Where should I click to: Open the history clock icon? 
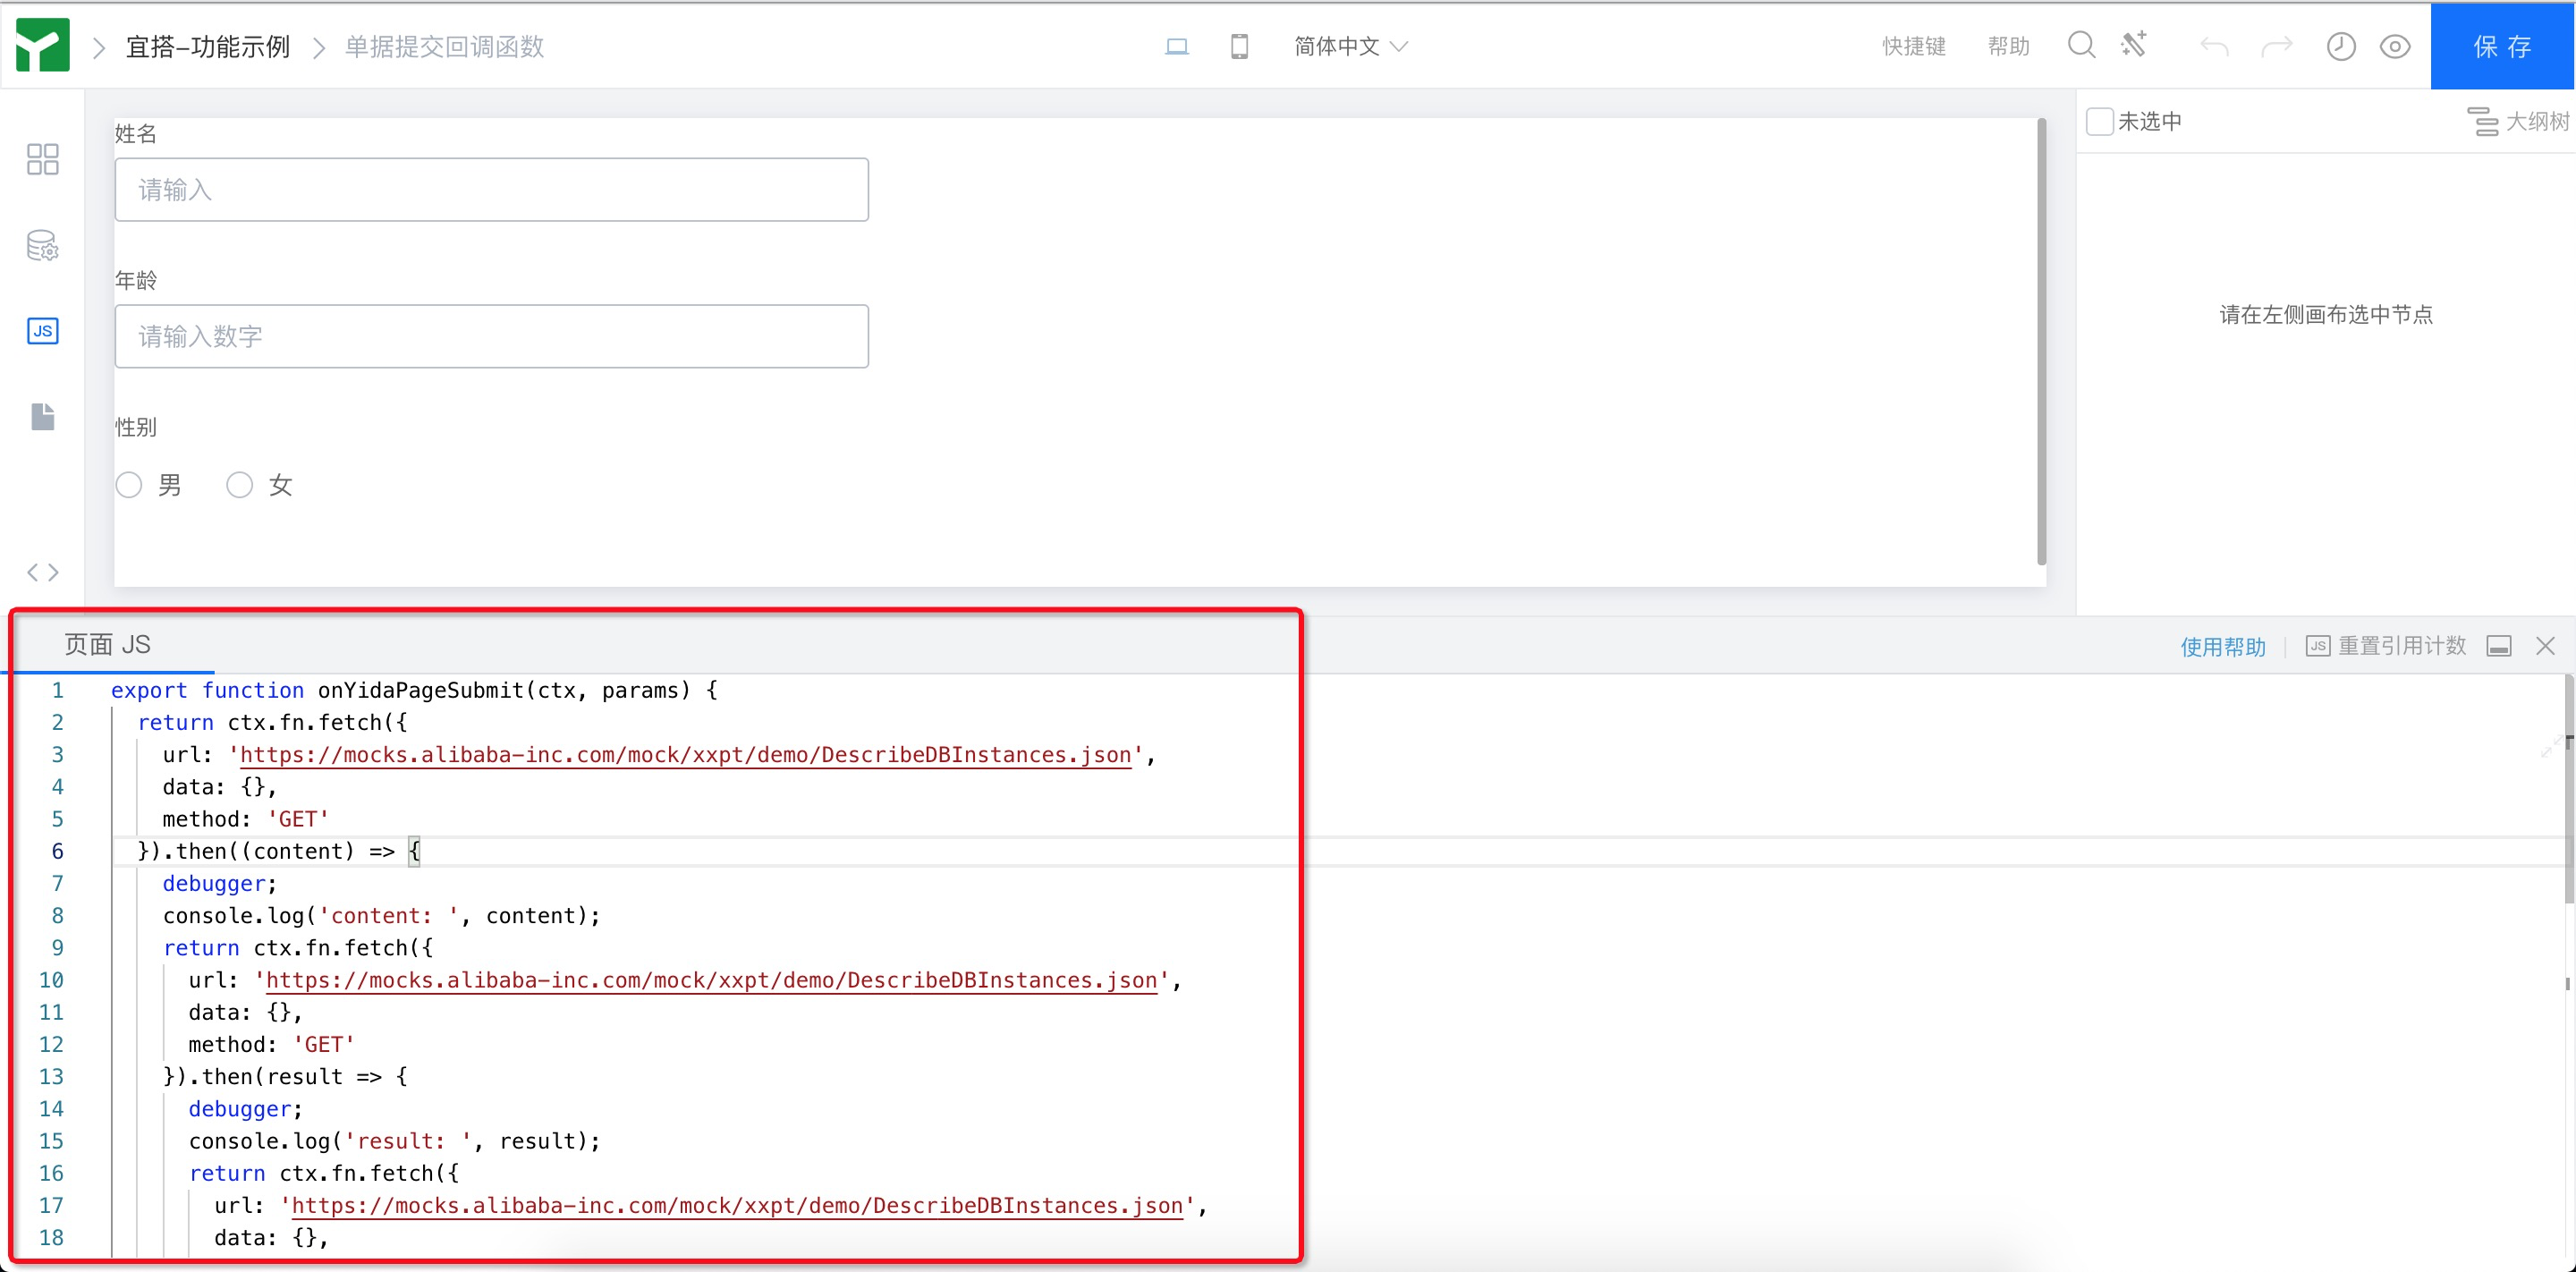pyautogui.click(x=2340, y=46)
